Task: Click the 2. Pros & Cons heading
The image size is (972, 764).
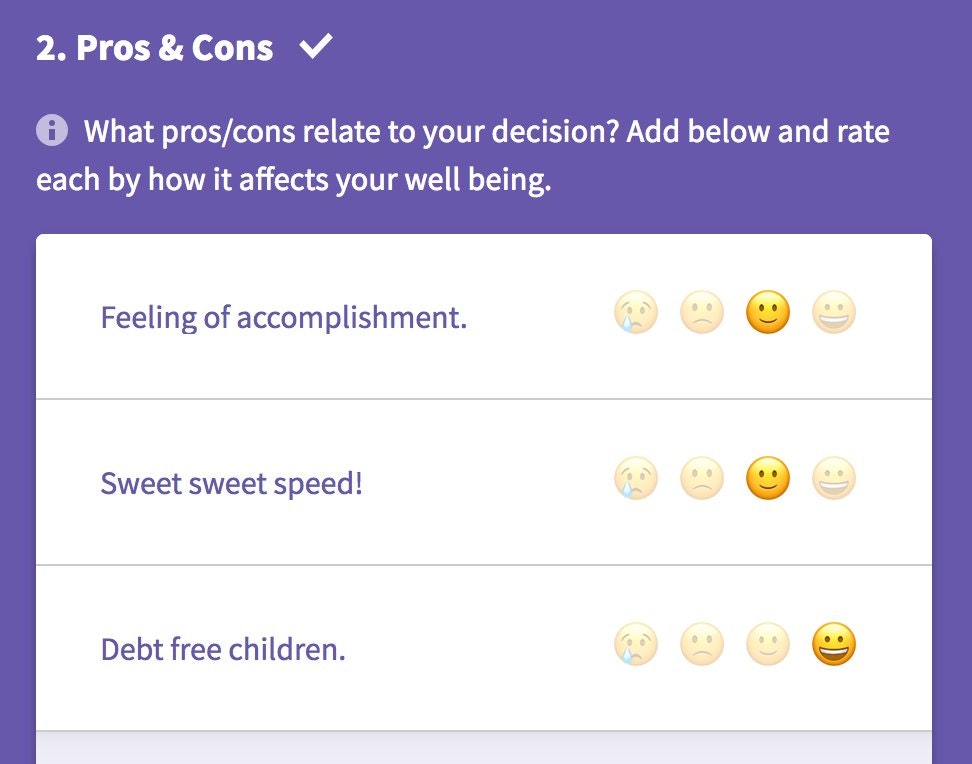Action: click(155, 48)
